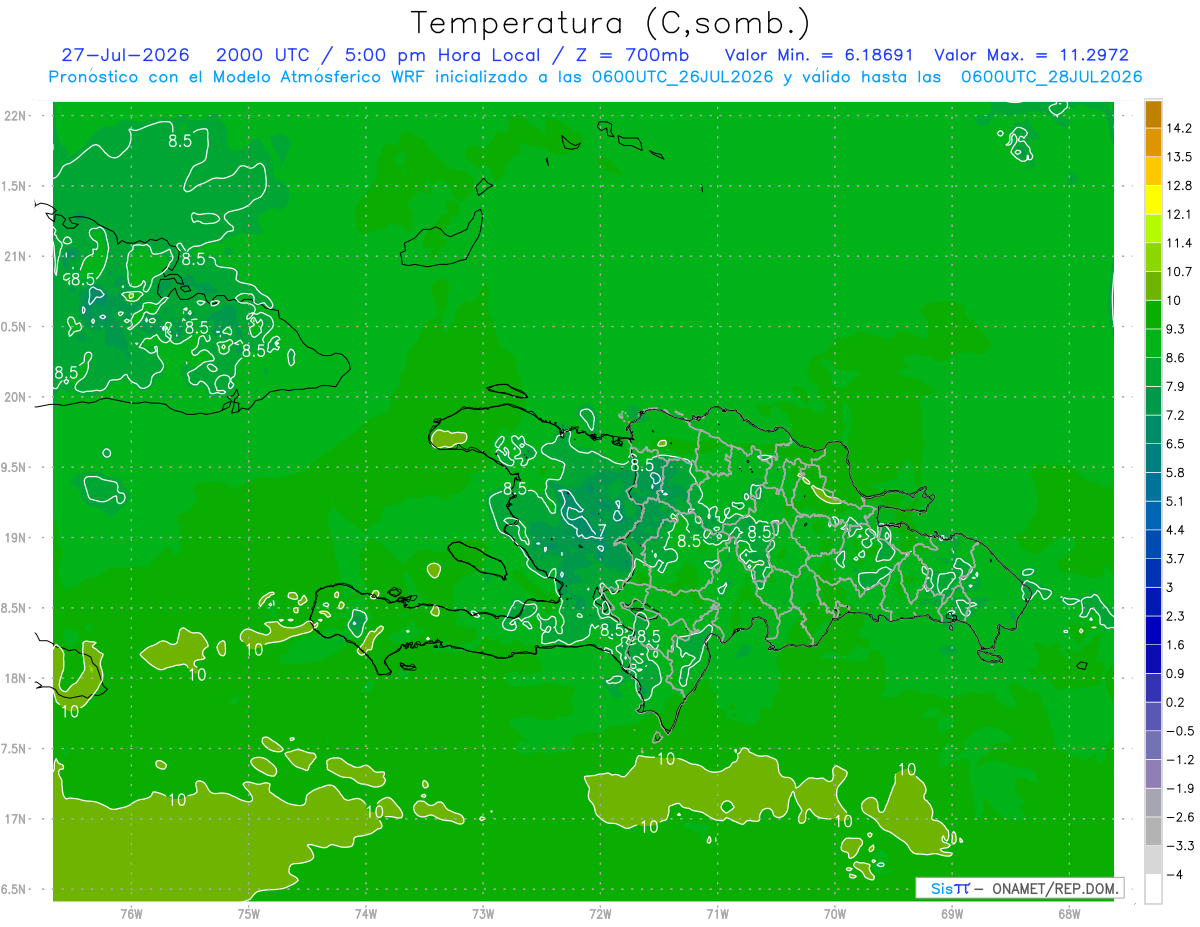Click the dark blue color bar segment between 1.6 and 2.3
Viewport: 1200px width, 927px height.
[x=1153, y=630]
